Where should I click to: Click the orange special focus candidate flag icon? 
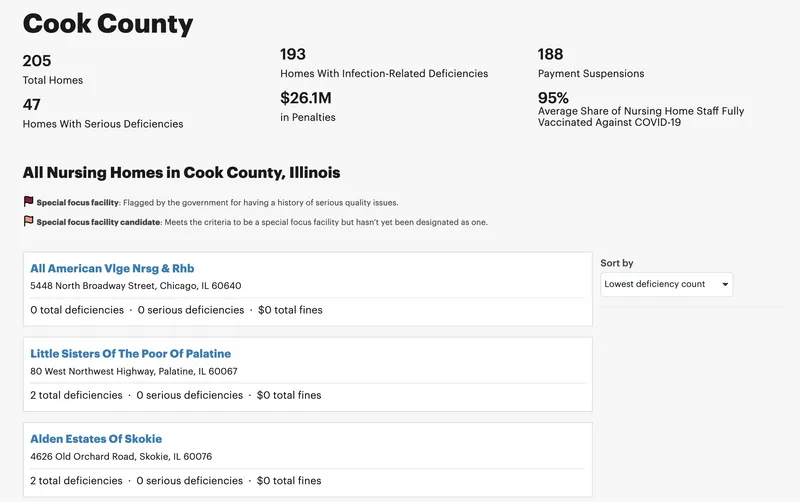coord(29,221)
